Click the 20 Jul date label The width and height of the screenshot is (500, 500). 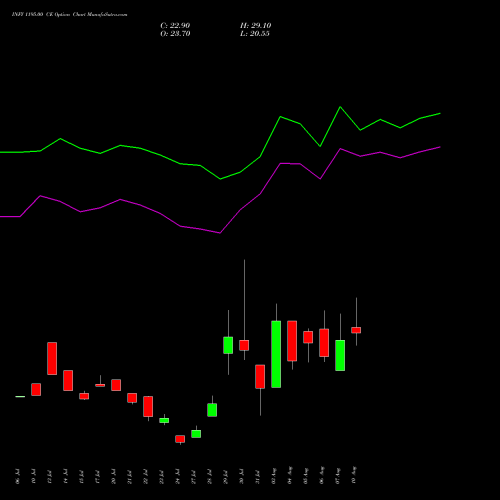(113, 476)
